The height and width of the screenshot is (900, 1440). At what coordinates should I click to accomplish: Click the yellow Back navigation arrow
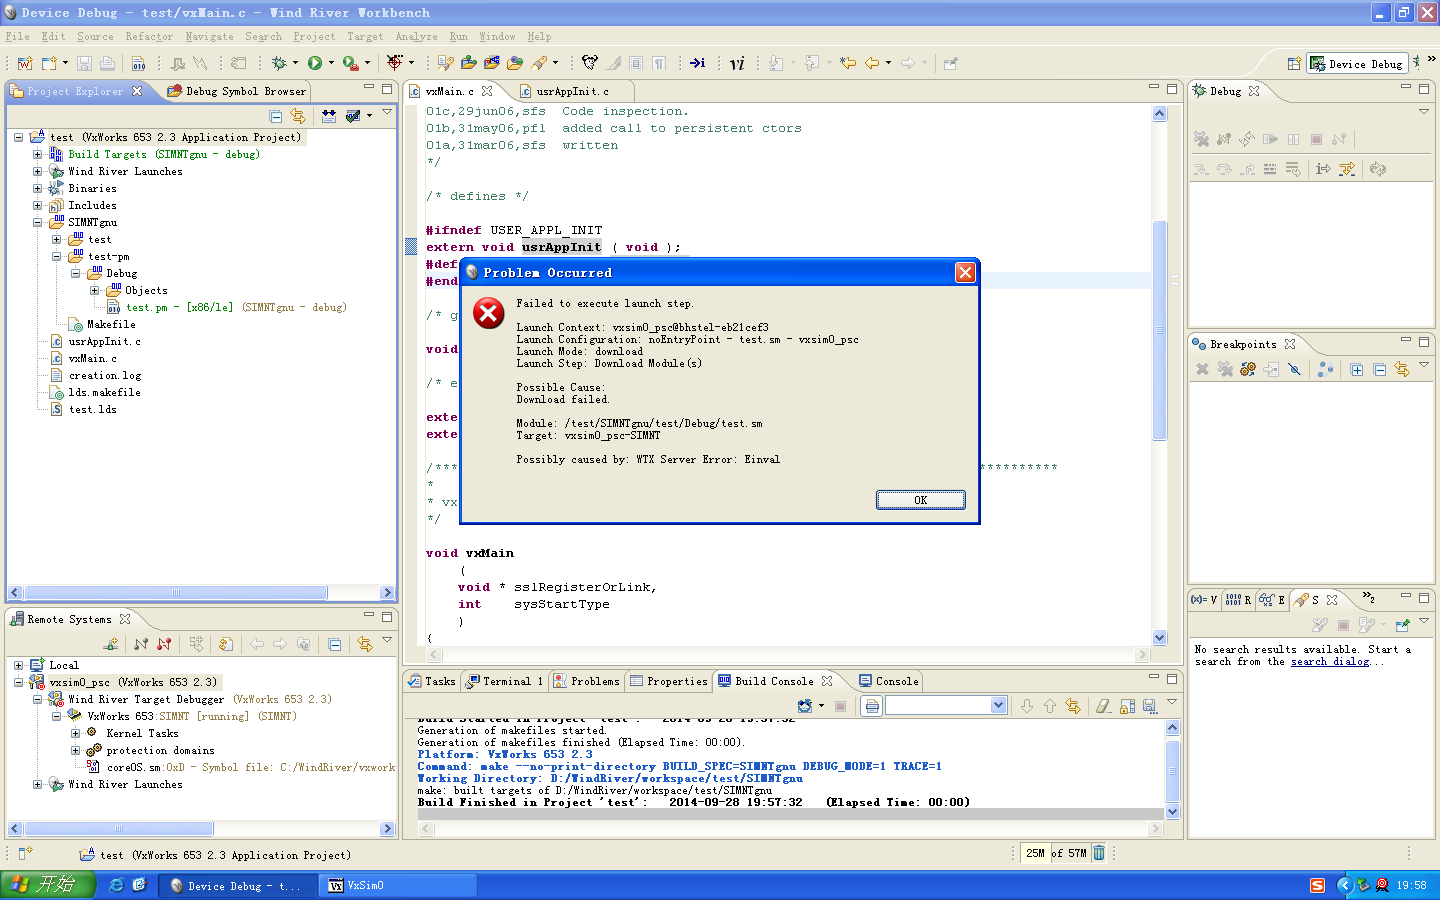872,63
